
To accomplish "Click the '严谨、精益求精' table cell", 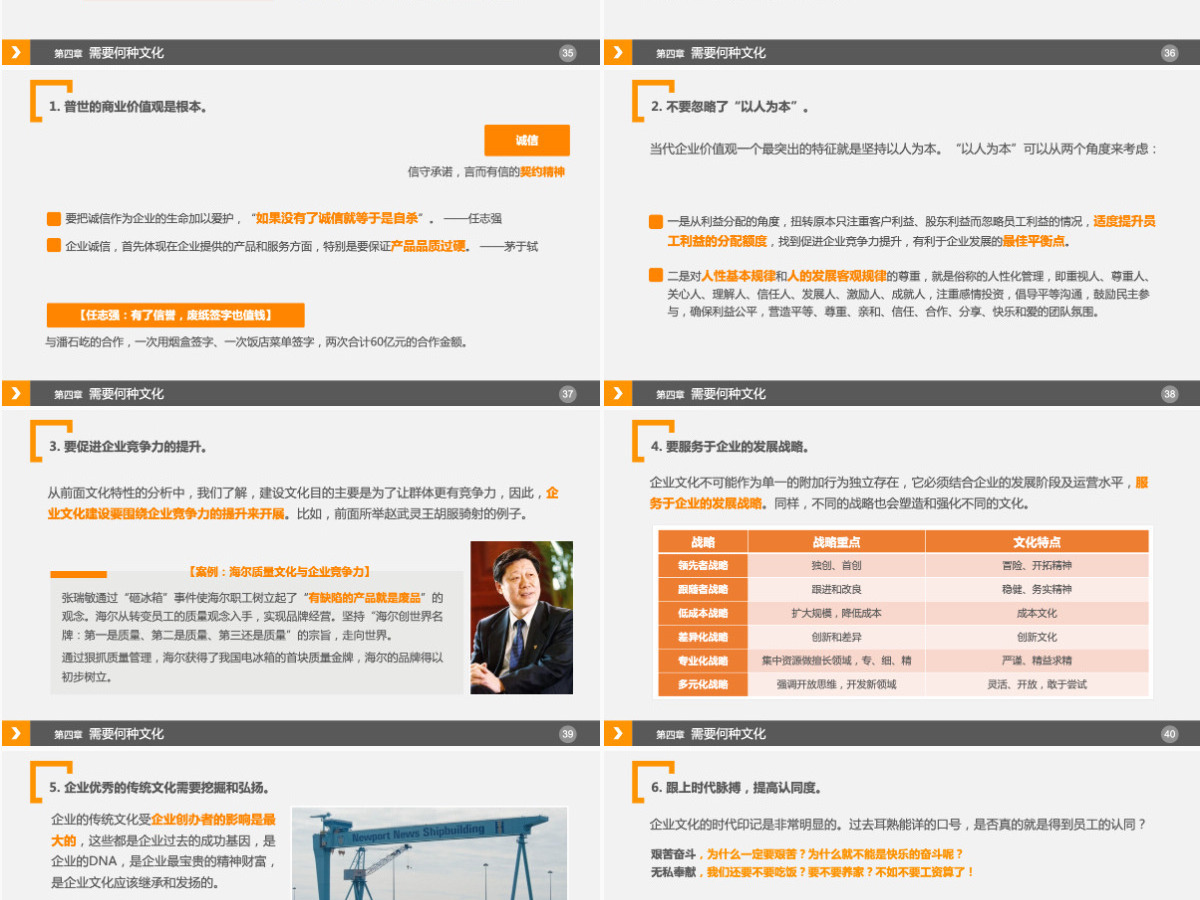I will (1037, 661).
